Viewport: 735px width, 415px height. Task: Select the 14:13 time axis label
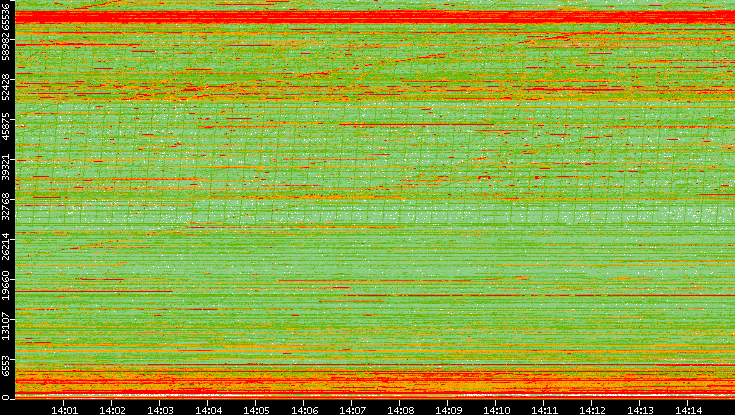point(640,410)
